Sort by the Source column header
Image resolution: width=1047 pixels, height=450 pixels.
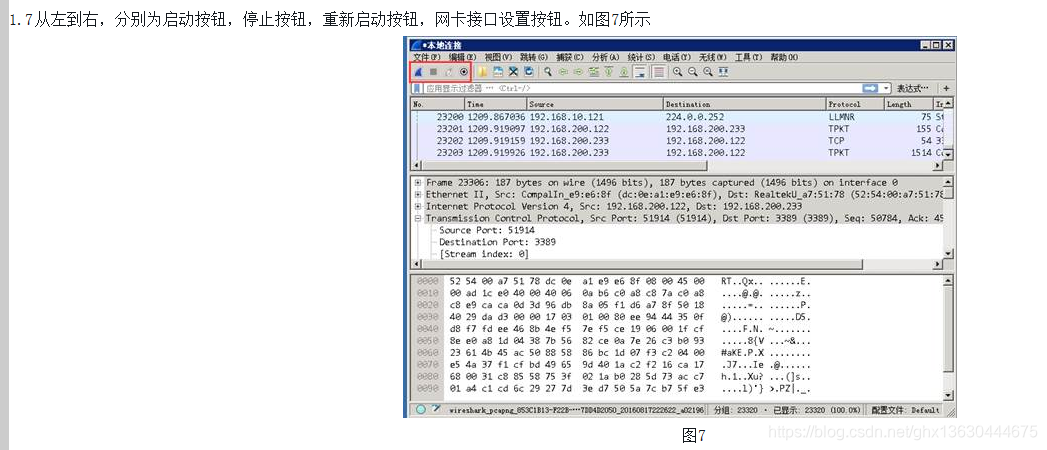point(595,104)
